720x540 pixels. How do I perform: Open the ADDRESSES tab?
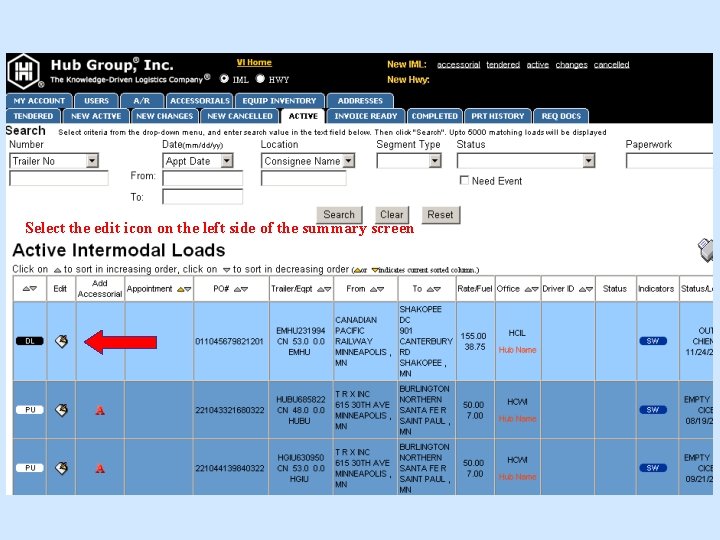(360, 101)
